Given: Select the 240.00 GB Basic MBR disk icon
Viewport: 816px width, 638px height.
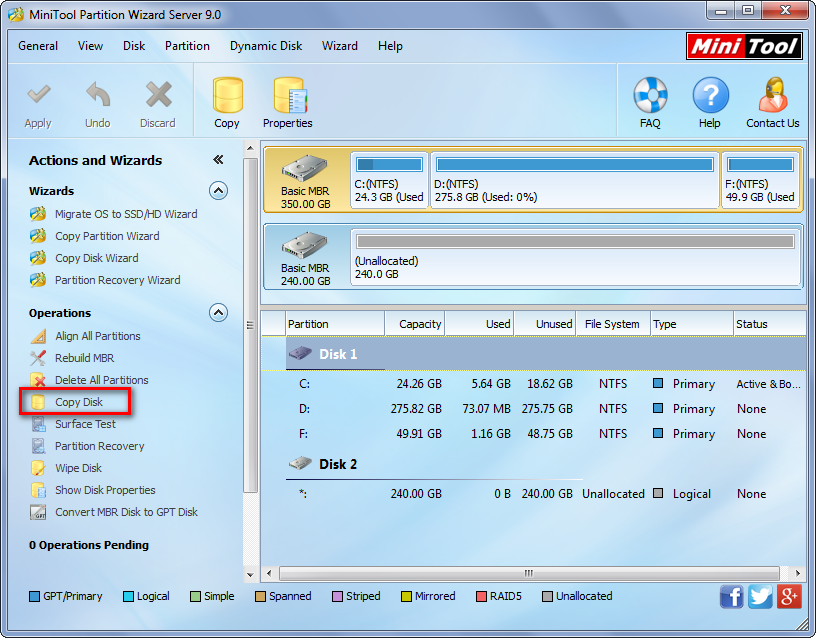Looking at the screenshot, I should click(305, 245).
